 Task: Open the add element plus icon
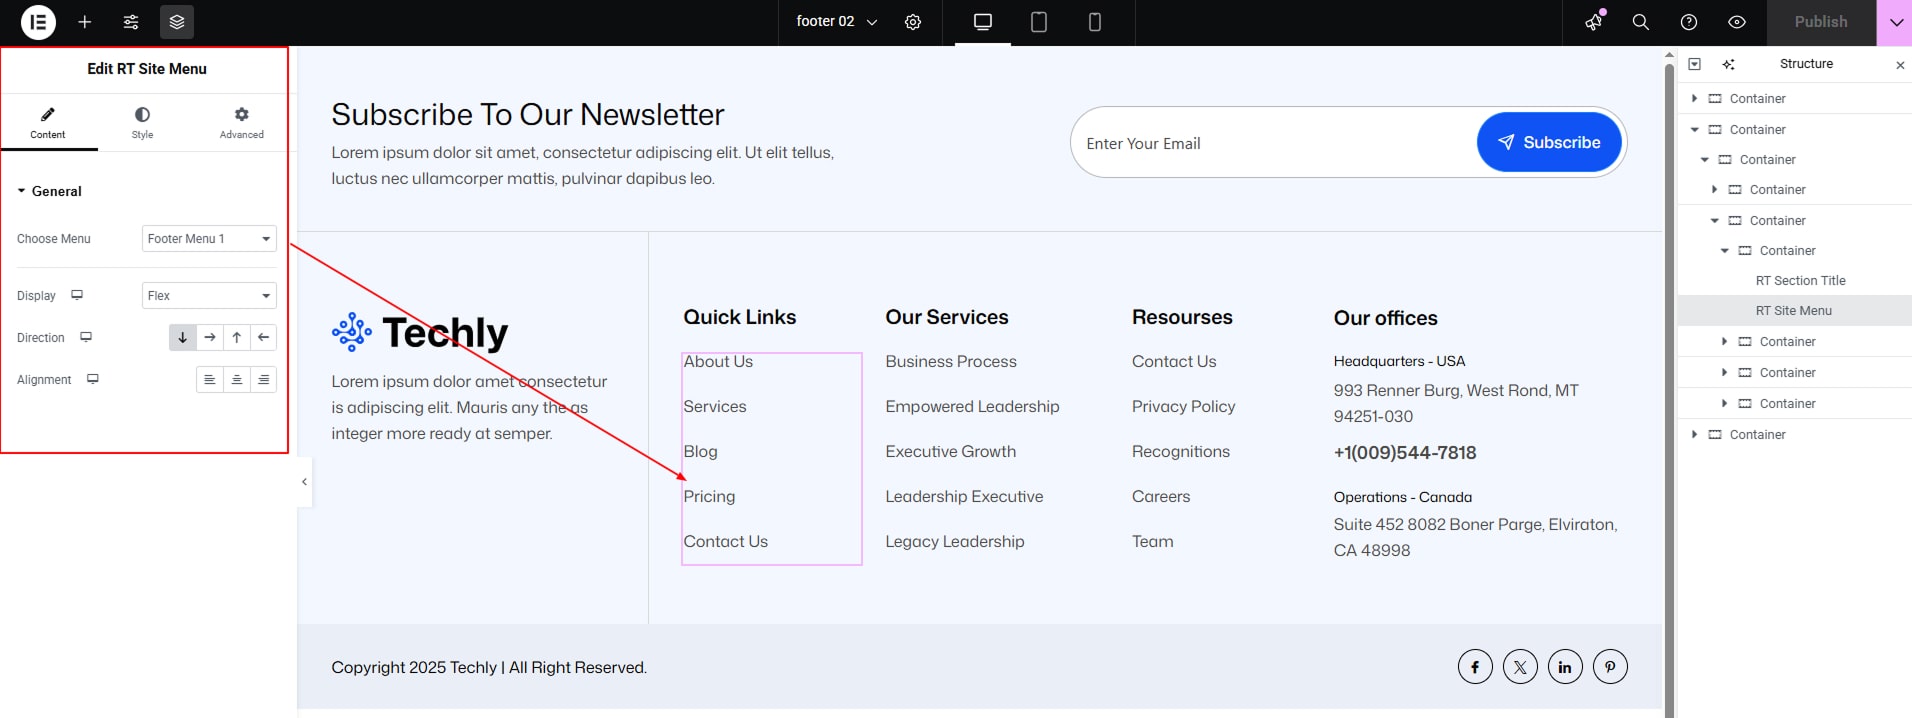tap(85, 22)
